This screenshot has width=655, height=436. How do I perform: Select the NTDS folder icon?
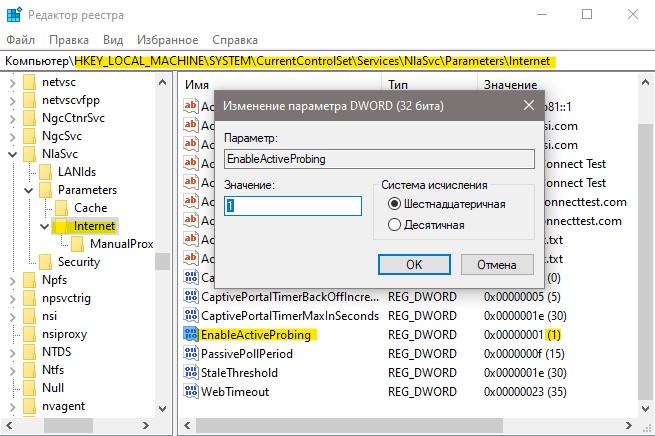pos(30,352)
